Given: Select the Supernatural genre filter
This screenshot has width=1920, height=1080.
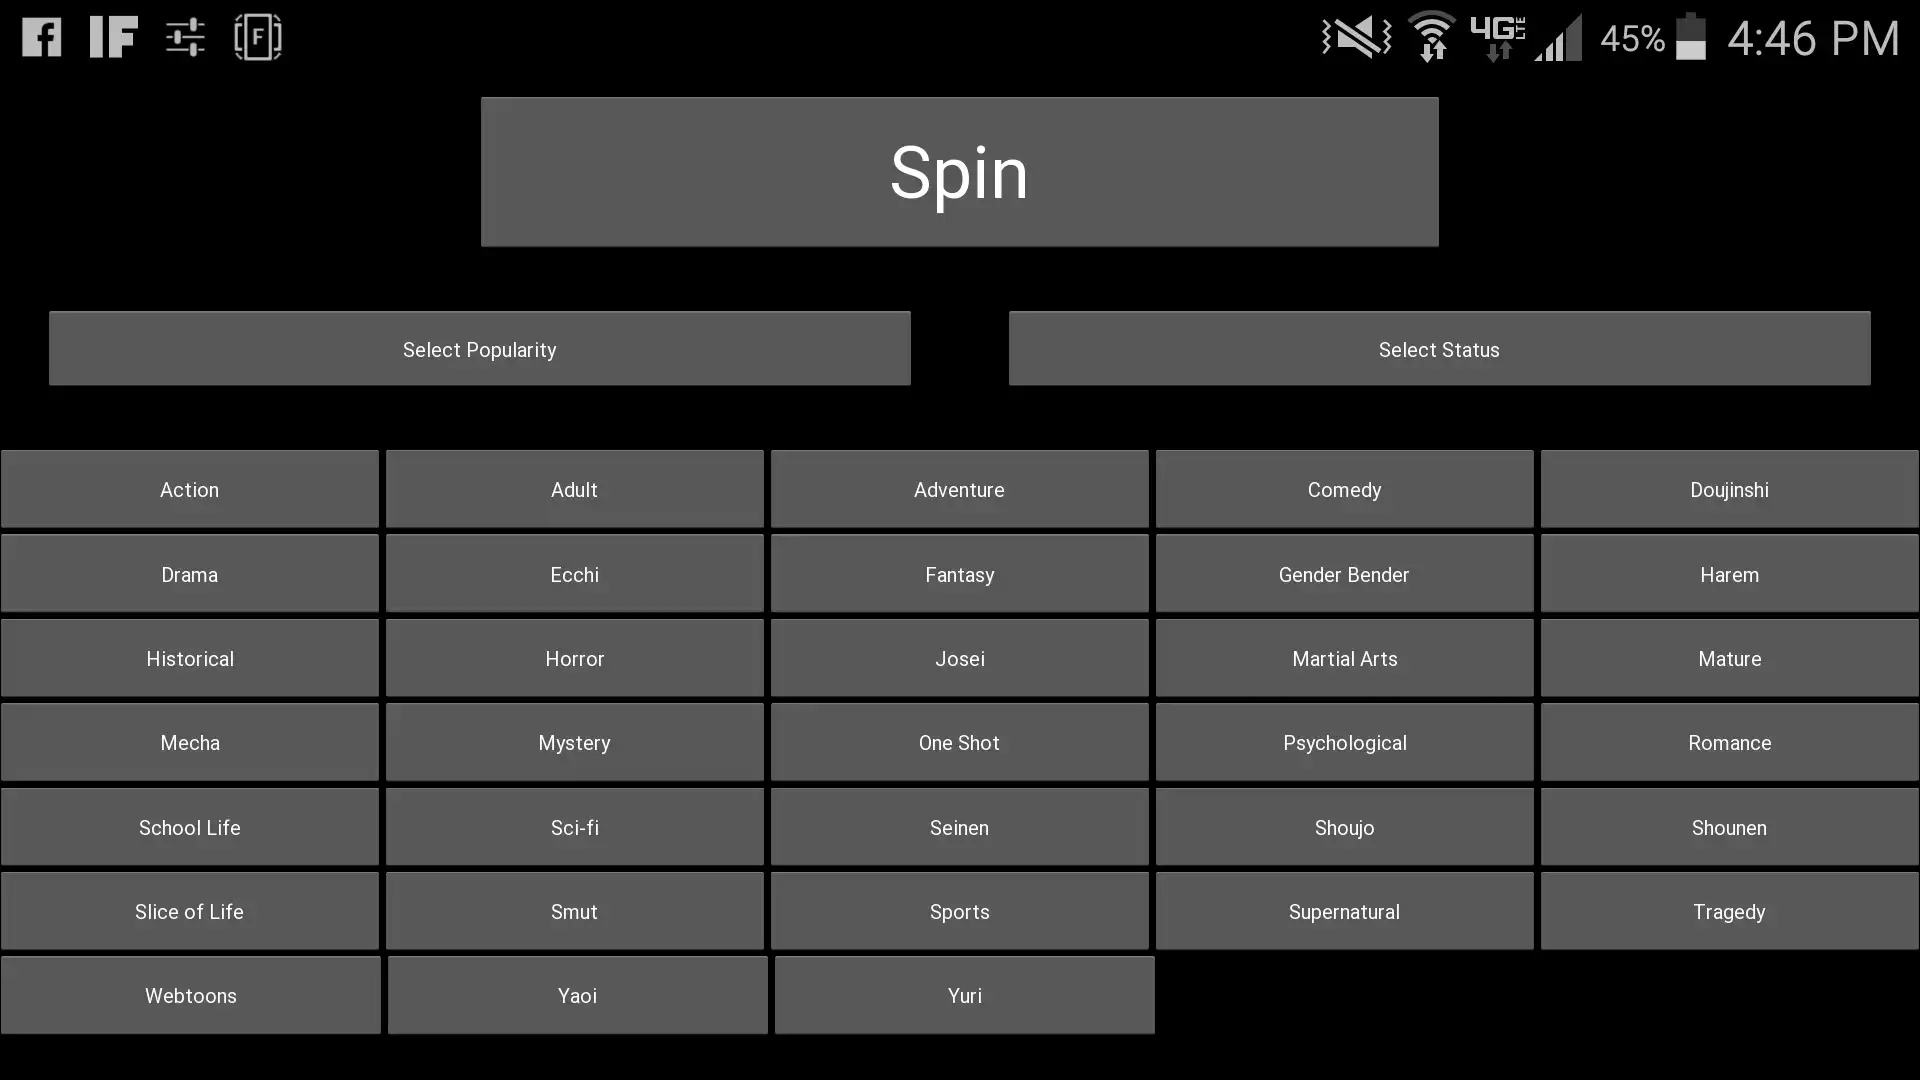Looking at the screenshot, I should (x=1344, y=911).
